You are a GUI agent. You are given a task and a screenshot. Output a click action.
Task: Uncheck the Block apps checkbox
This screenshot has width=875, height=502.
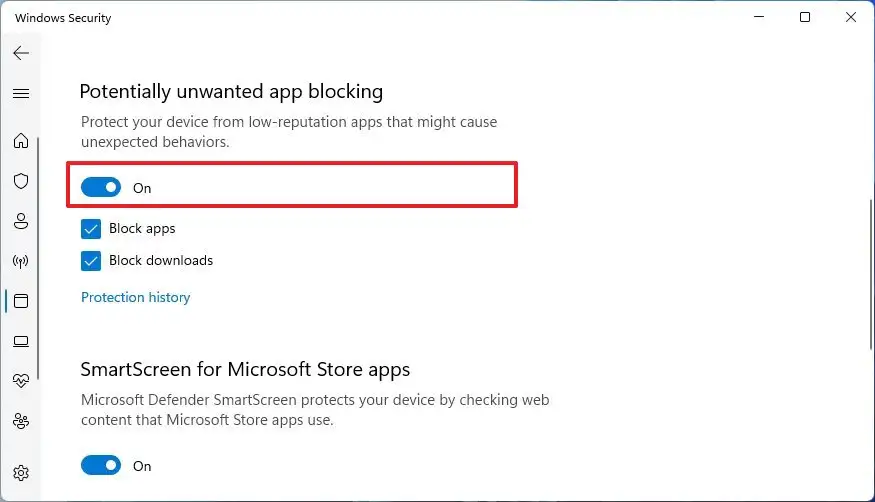[91, 229]
